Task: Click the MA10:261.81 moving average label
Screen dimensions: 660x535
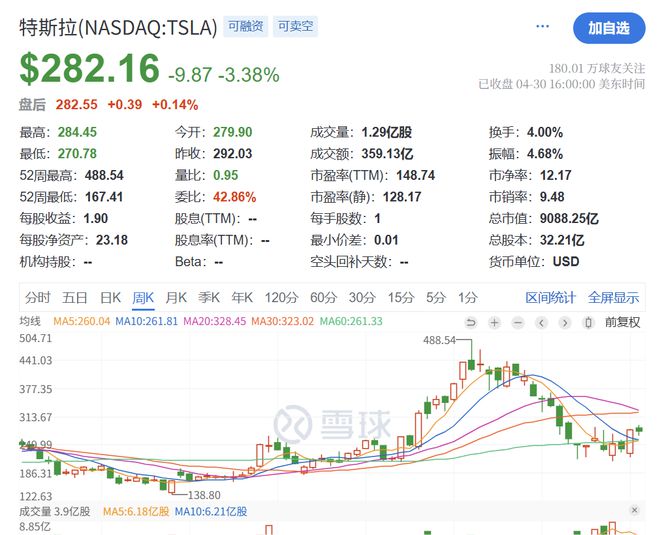Action: click(146, 322)
